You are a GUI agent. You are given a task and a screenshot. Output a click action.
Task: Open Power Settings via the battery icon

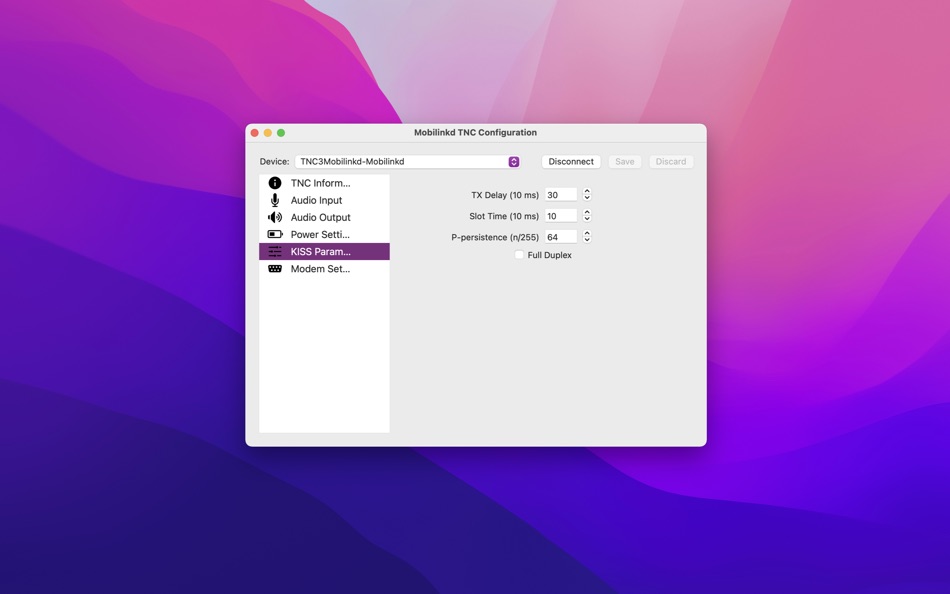(274, 234)
